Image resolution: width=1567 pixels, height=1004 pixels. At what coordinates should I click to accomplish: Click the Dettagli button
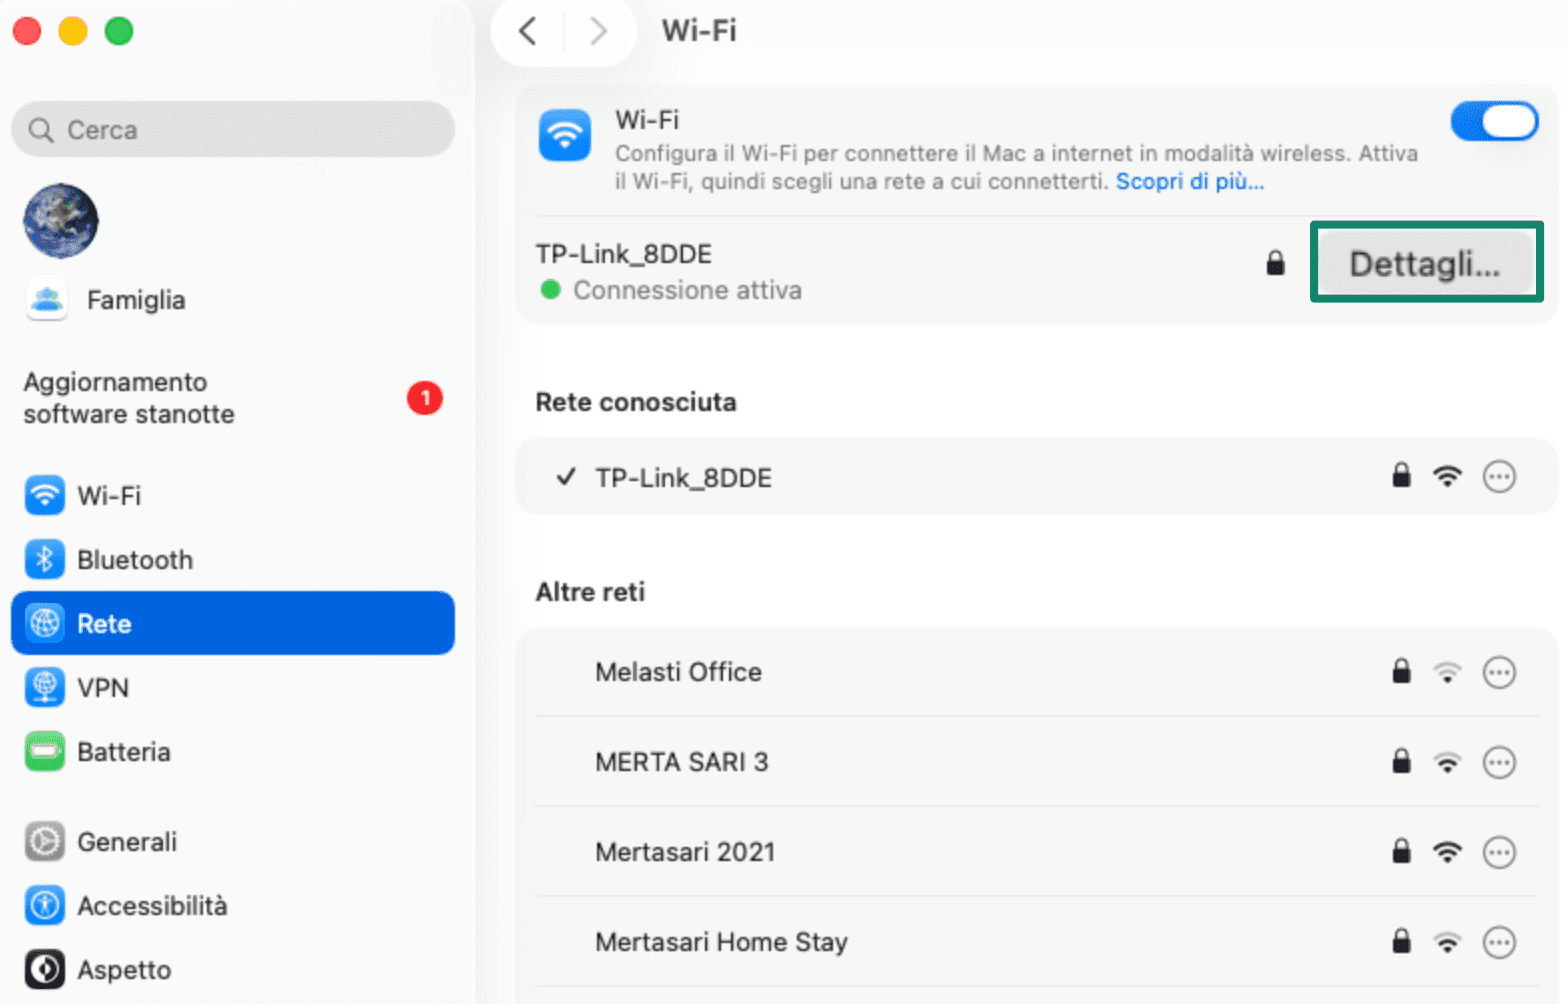tap(1425, 262)
